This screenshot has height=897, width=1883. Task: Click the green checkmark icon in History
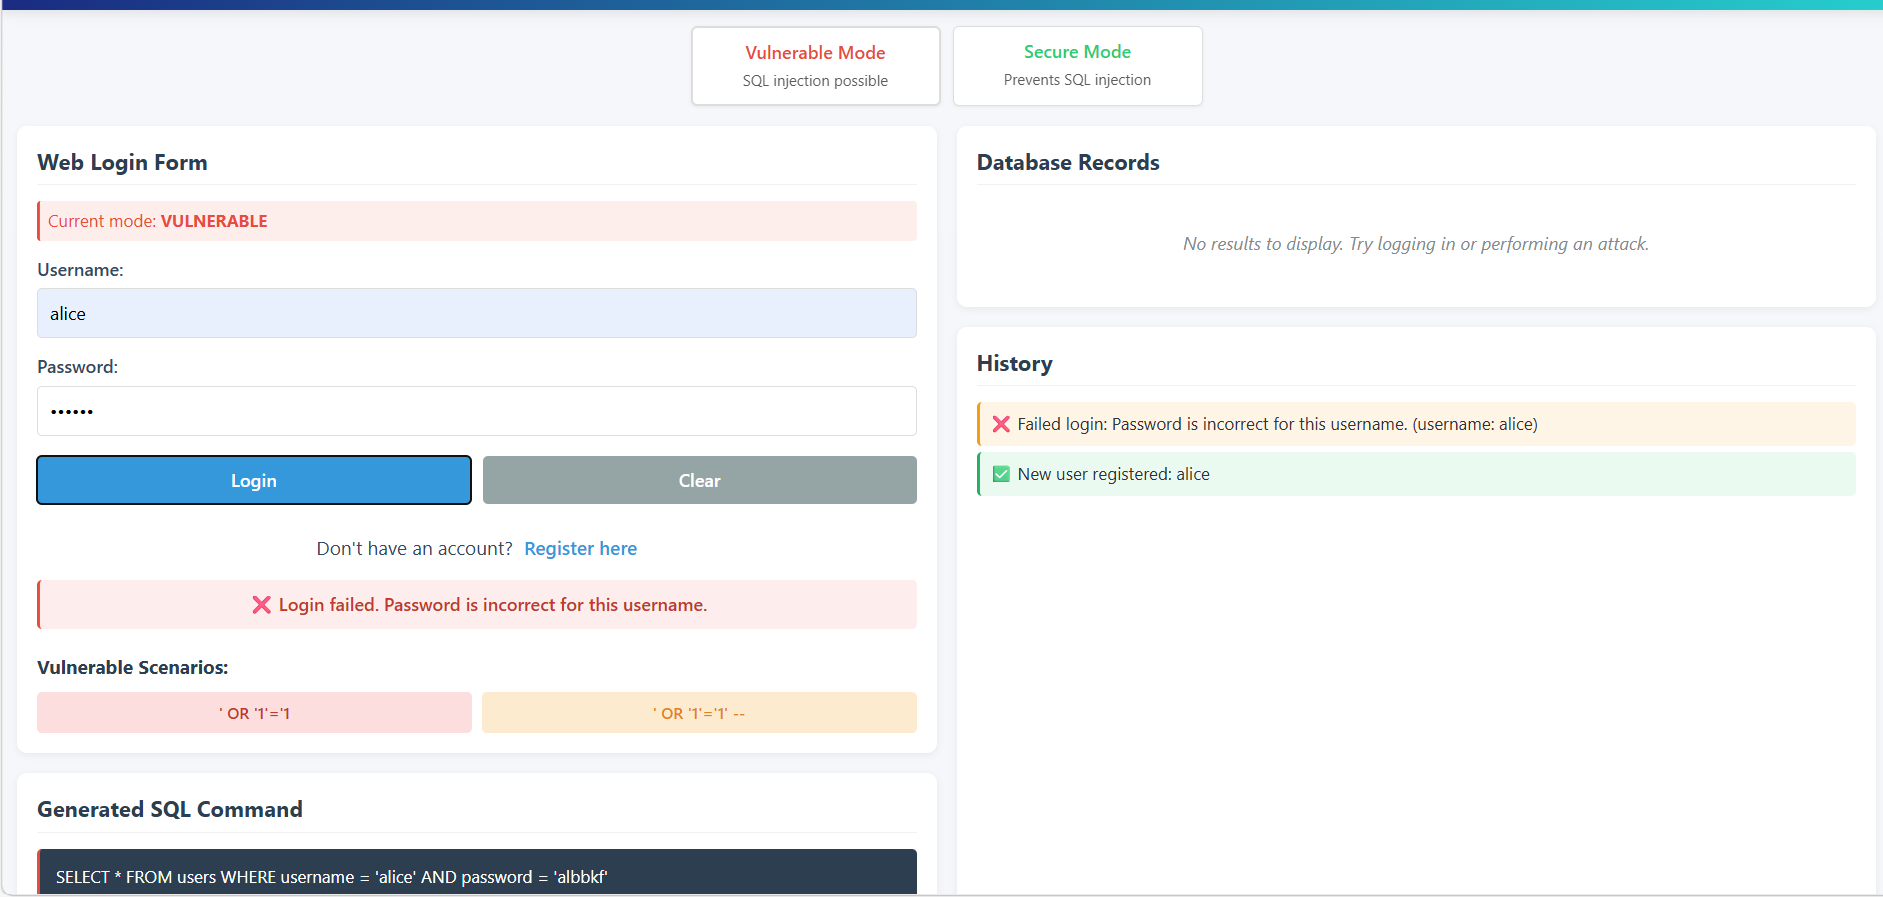1000,474
